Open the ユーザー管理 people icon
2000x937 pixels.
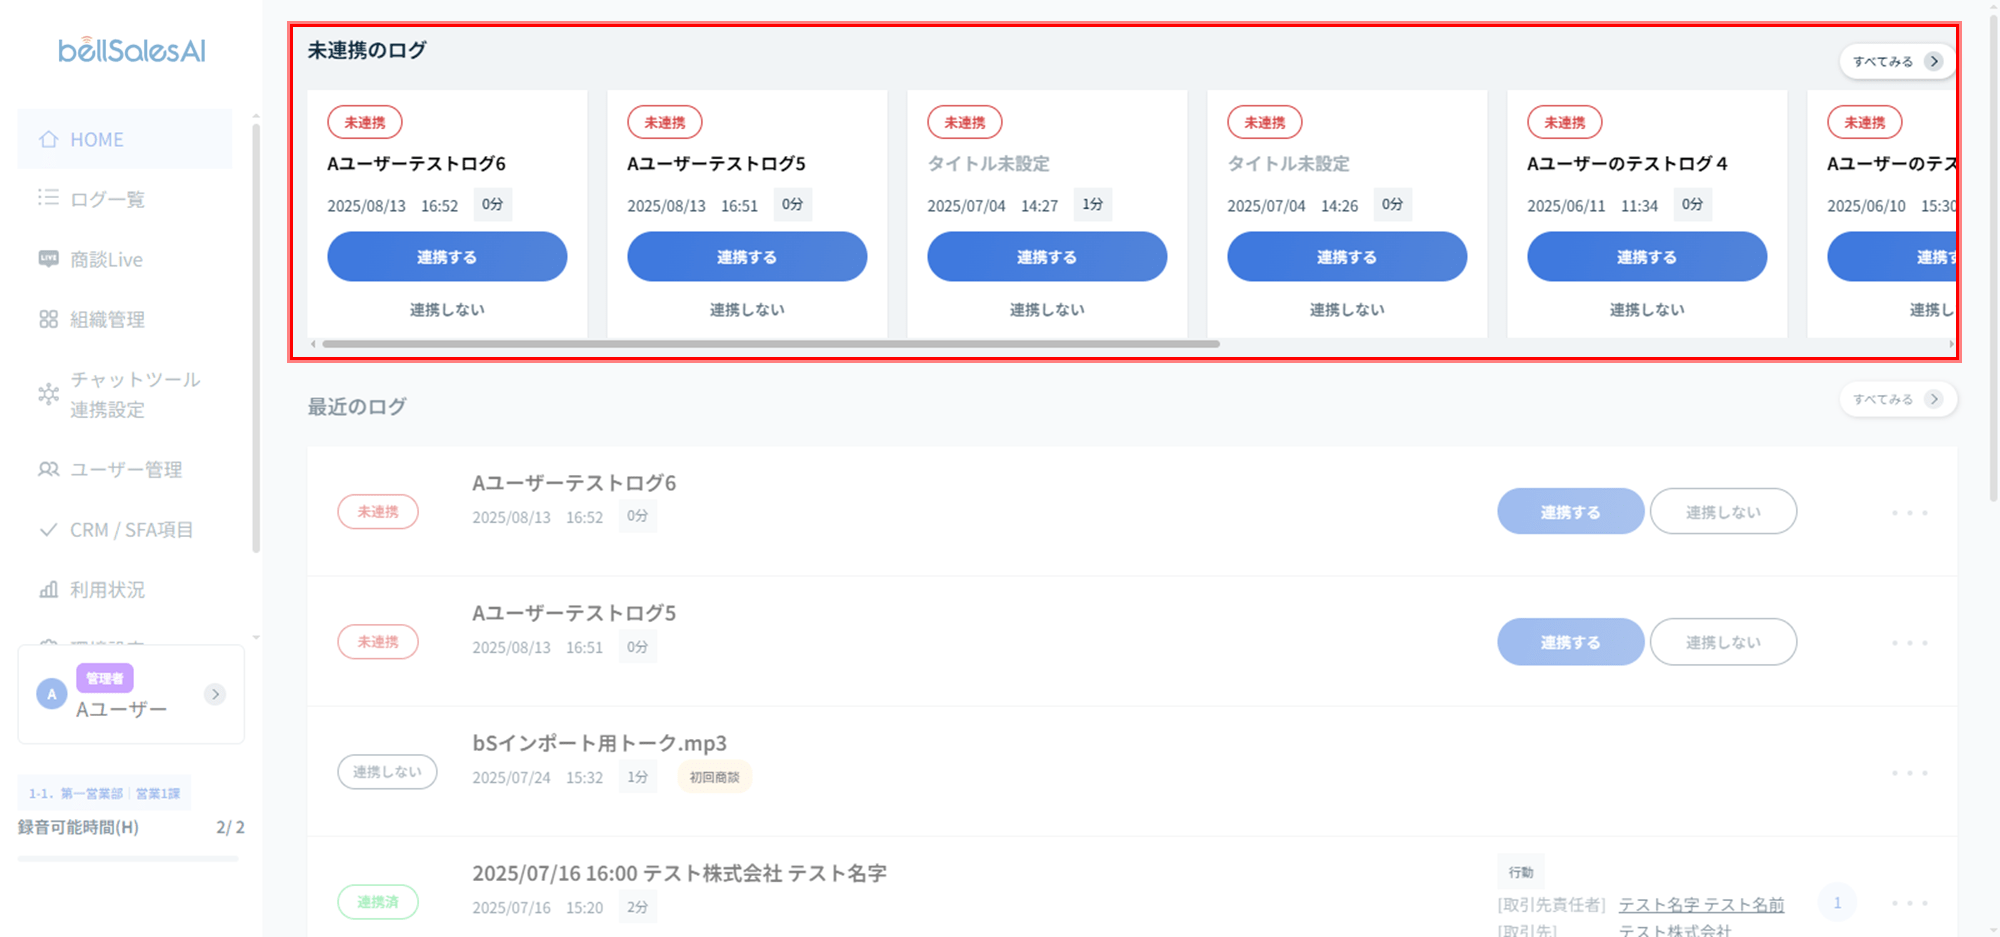point(48,469)
